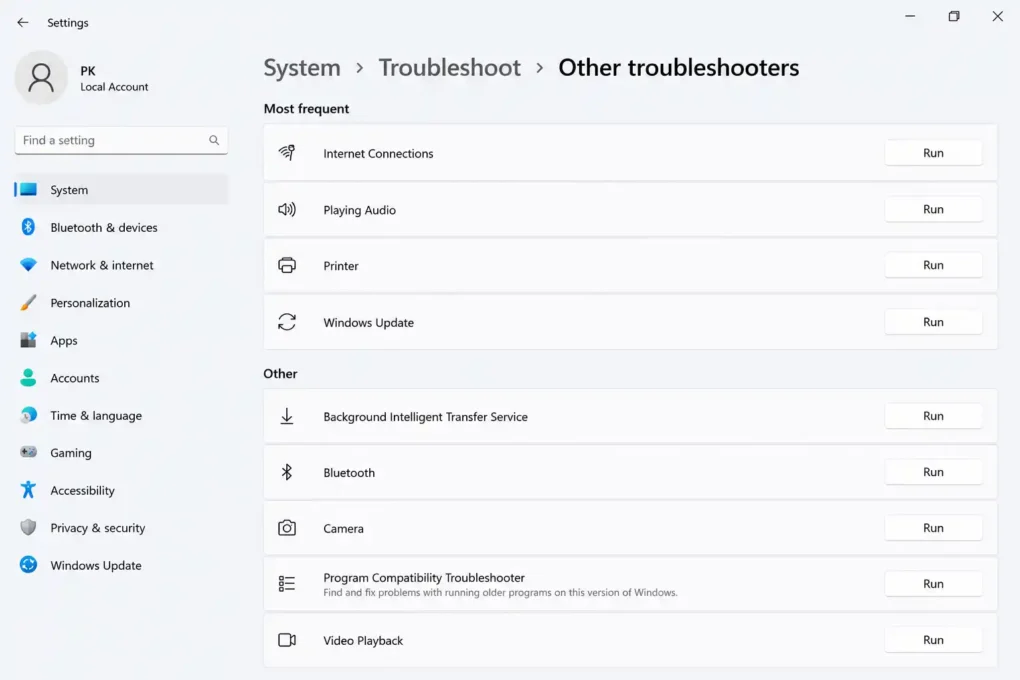1020x680 pixels.
Task: Click the 'Playing Audio' label
Action: click(359, 210)
